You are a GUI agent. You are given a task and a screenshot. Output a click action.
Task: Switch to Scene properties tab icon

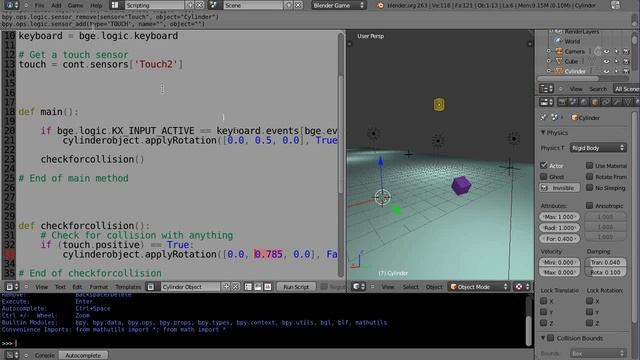[x=573, y=102]
